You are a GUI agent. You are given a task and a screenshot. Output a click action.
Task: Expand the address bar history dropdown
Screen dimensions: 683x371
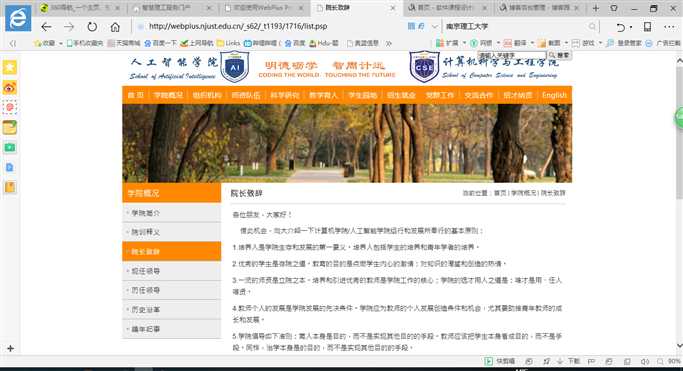434,27
